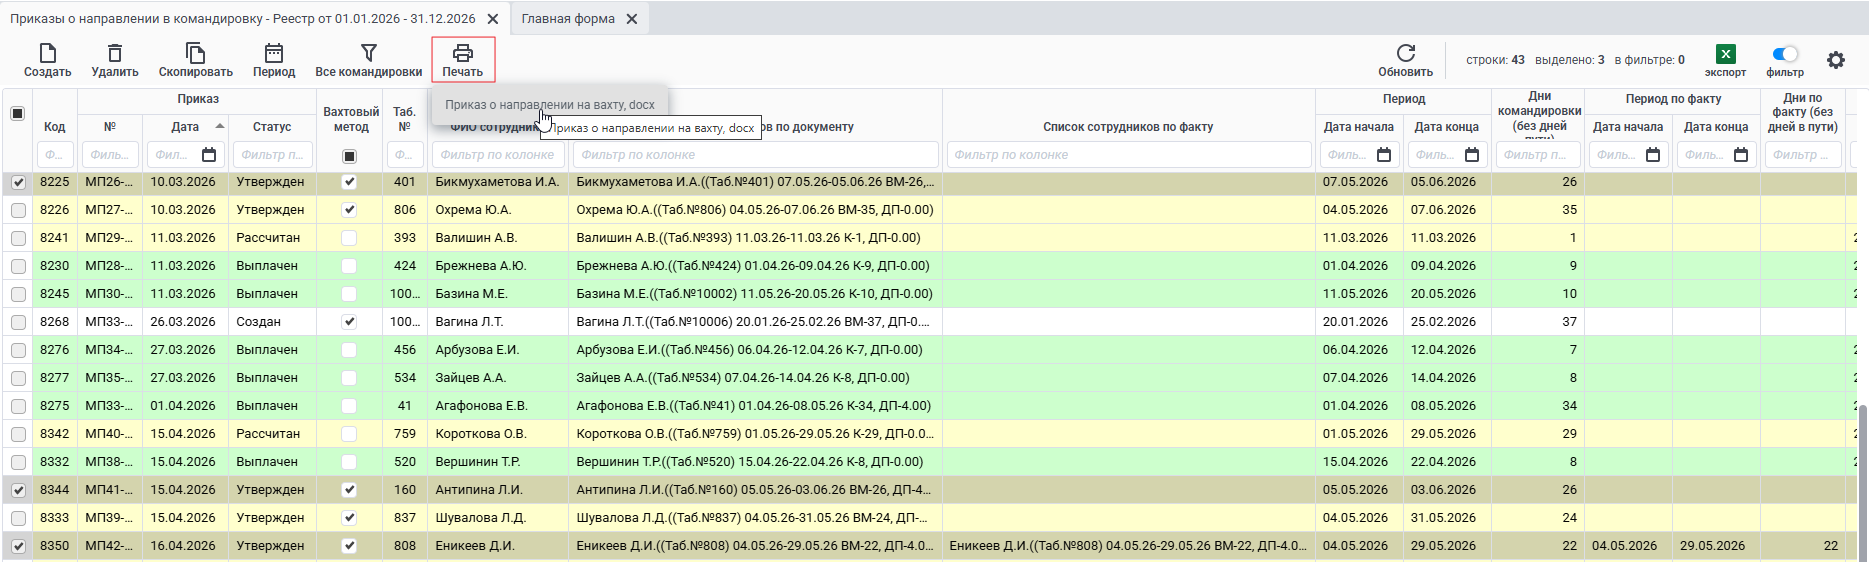This screenshot has height=562, width=1869.
Task: Select row checkbox for 8268
Action: [x=18, y=322]
